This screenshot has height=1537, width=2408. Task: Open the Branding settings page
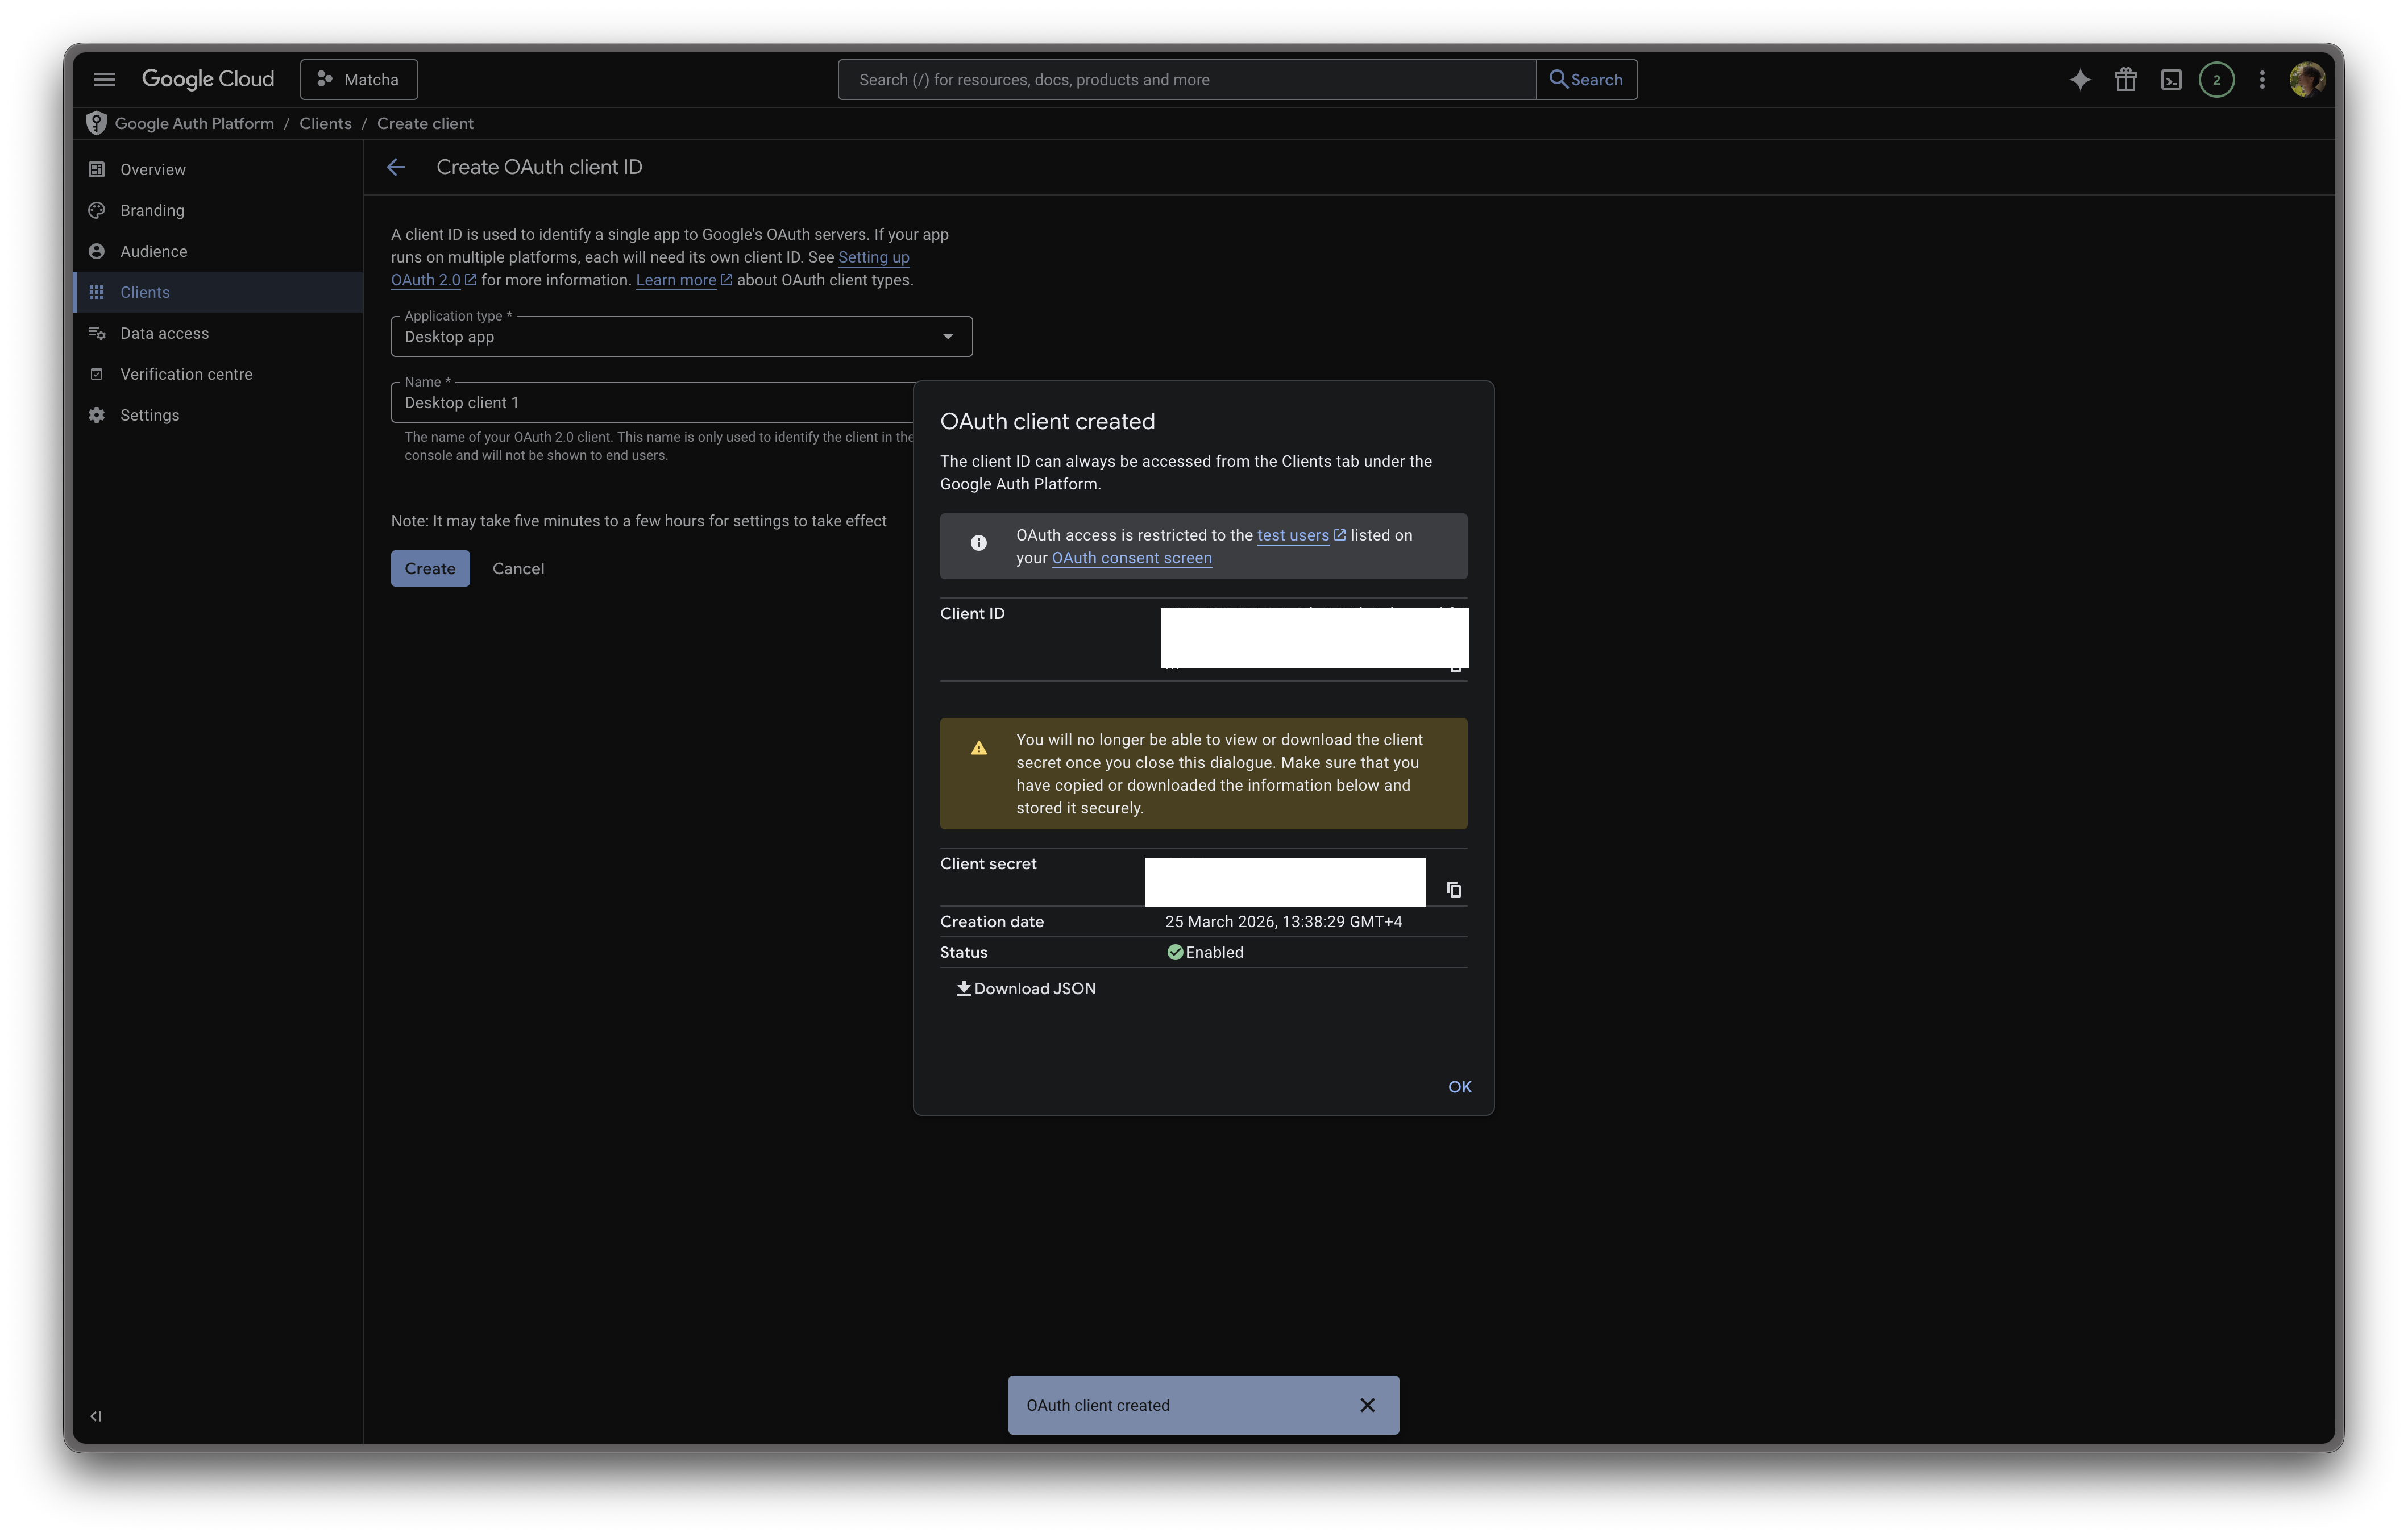tap(152, 210)
